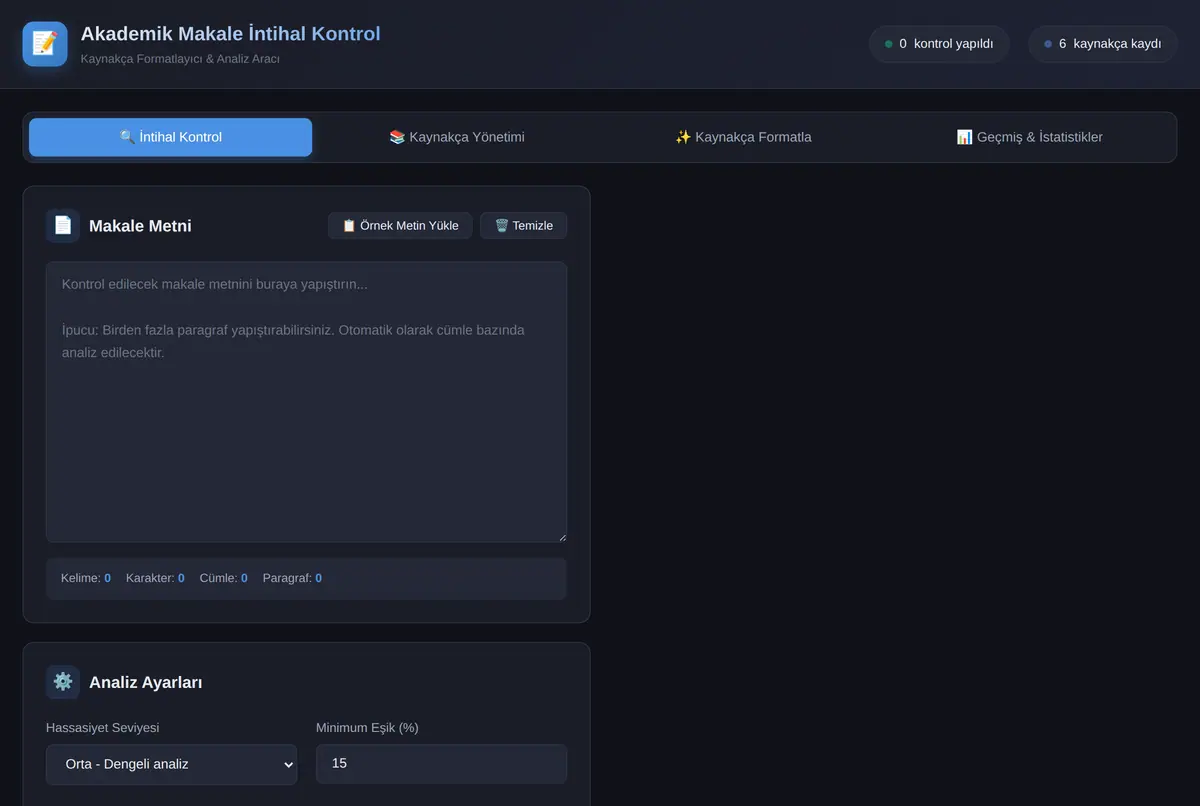Open the Geçmiş & İstatistikler tab
Screen dimensions: 1200x806
pos(1029,137)
